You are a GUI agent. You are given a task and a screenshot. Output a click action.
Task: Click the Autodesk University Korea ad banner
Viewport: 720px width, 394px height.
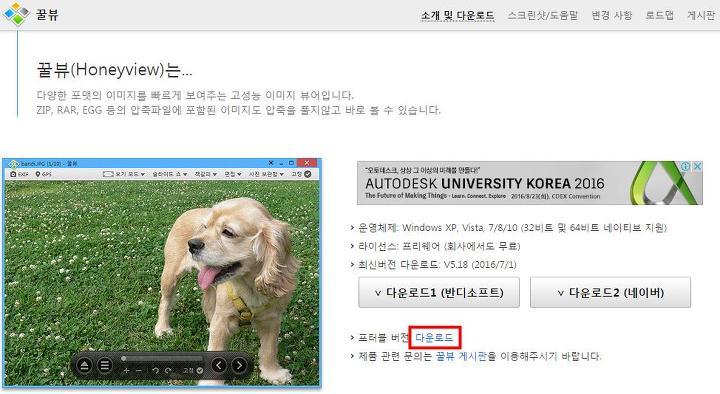(529, 183)
